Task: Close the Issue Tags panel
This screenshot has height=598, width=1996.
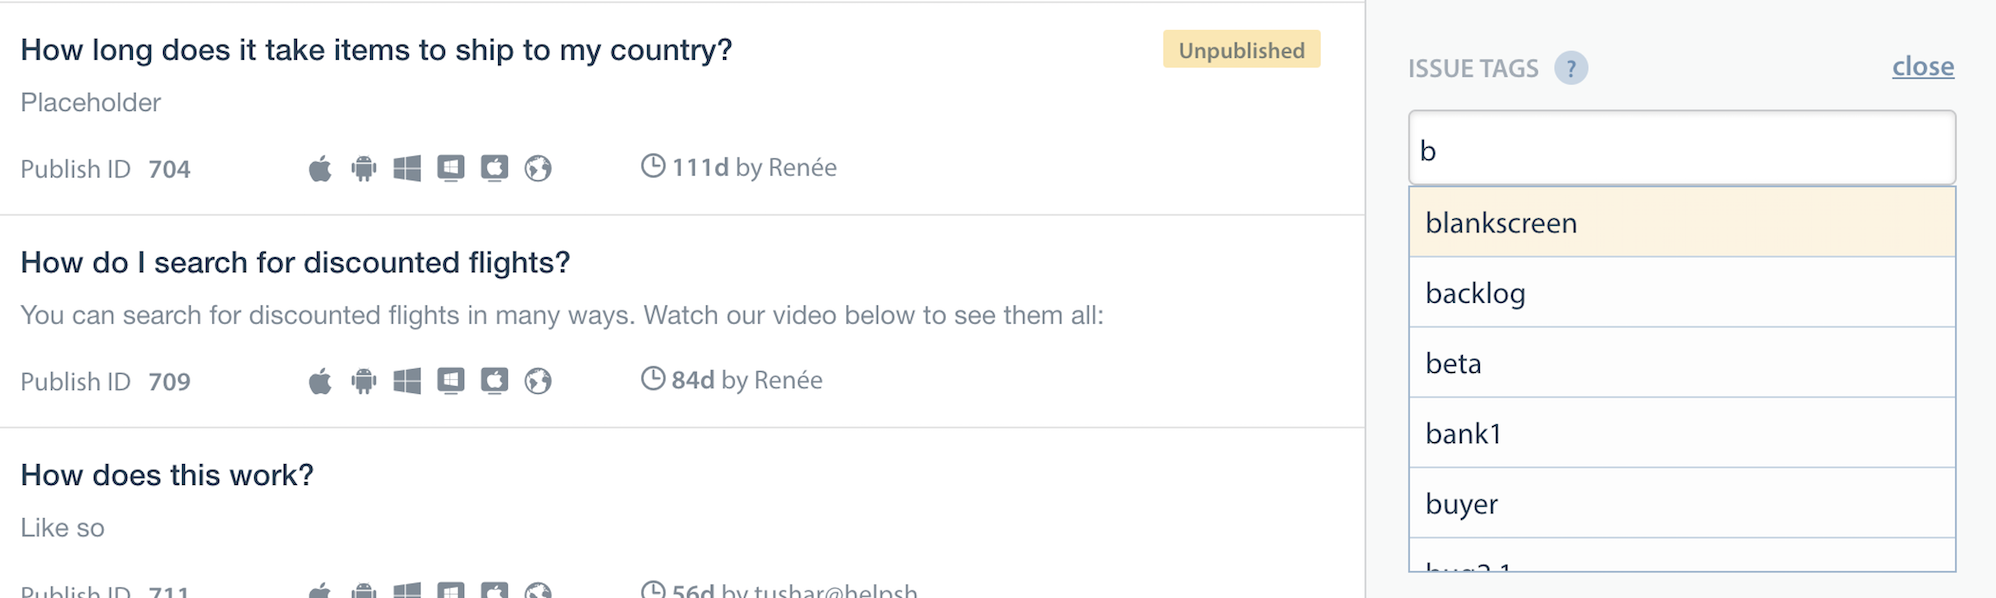Action: pyautogui.click(x=1922, y=67)
